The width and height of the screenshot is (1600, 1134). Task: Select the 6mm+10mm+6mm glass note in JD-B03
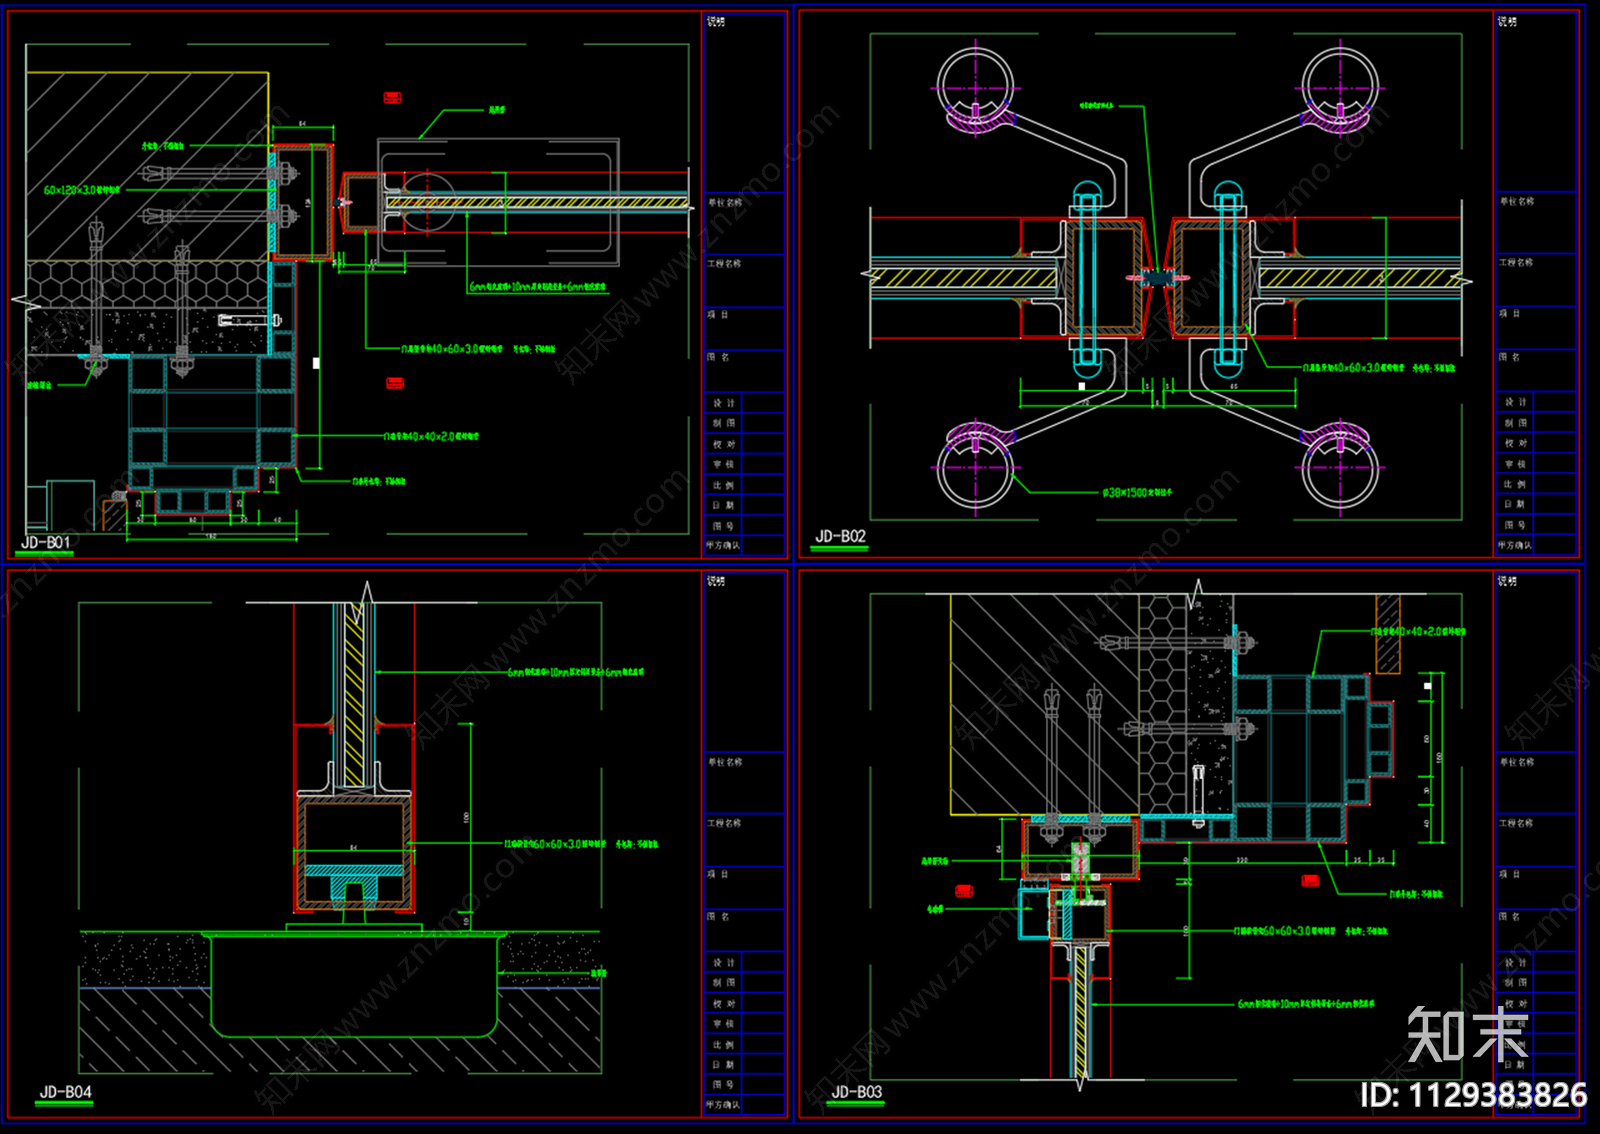1306,1004
